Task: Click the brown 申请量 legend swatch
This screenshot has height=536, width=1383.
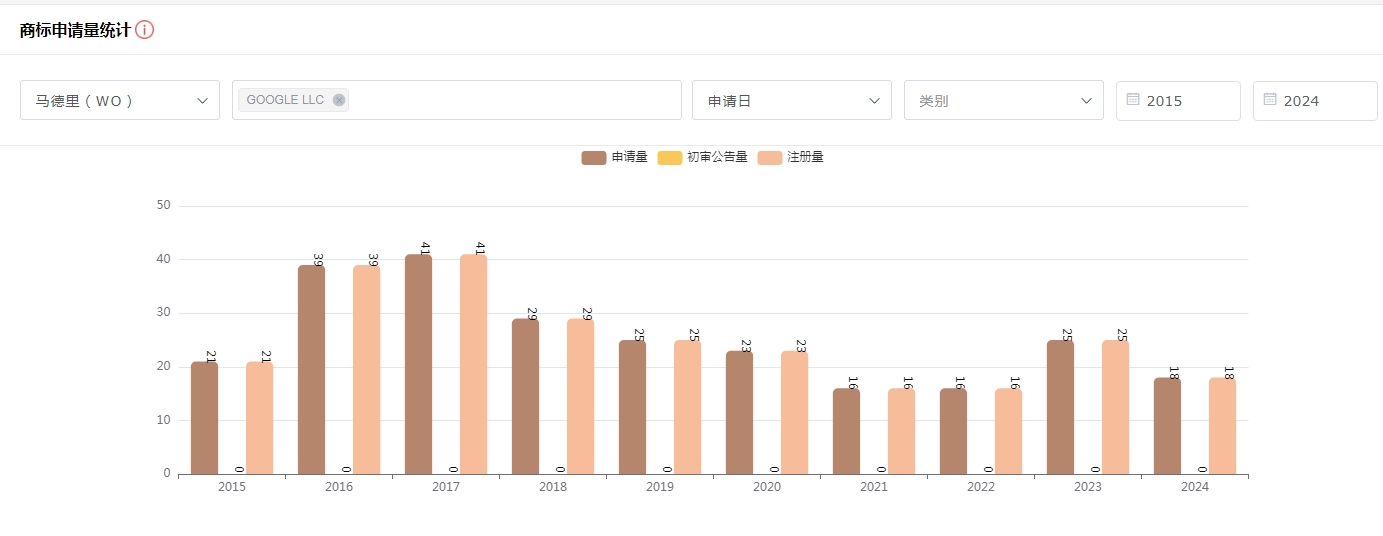Action: click(594, 157)
